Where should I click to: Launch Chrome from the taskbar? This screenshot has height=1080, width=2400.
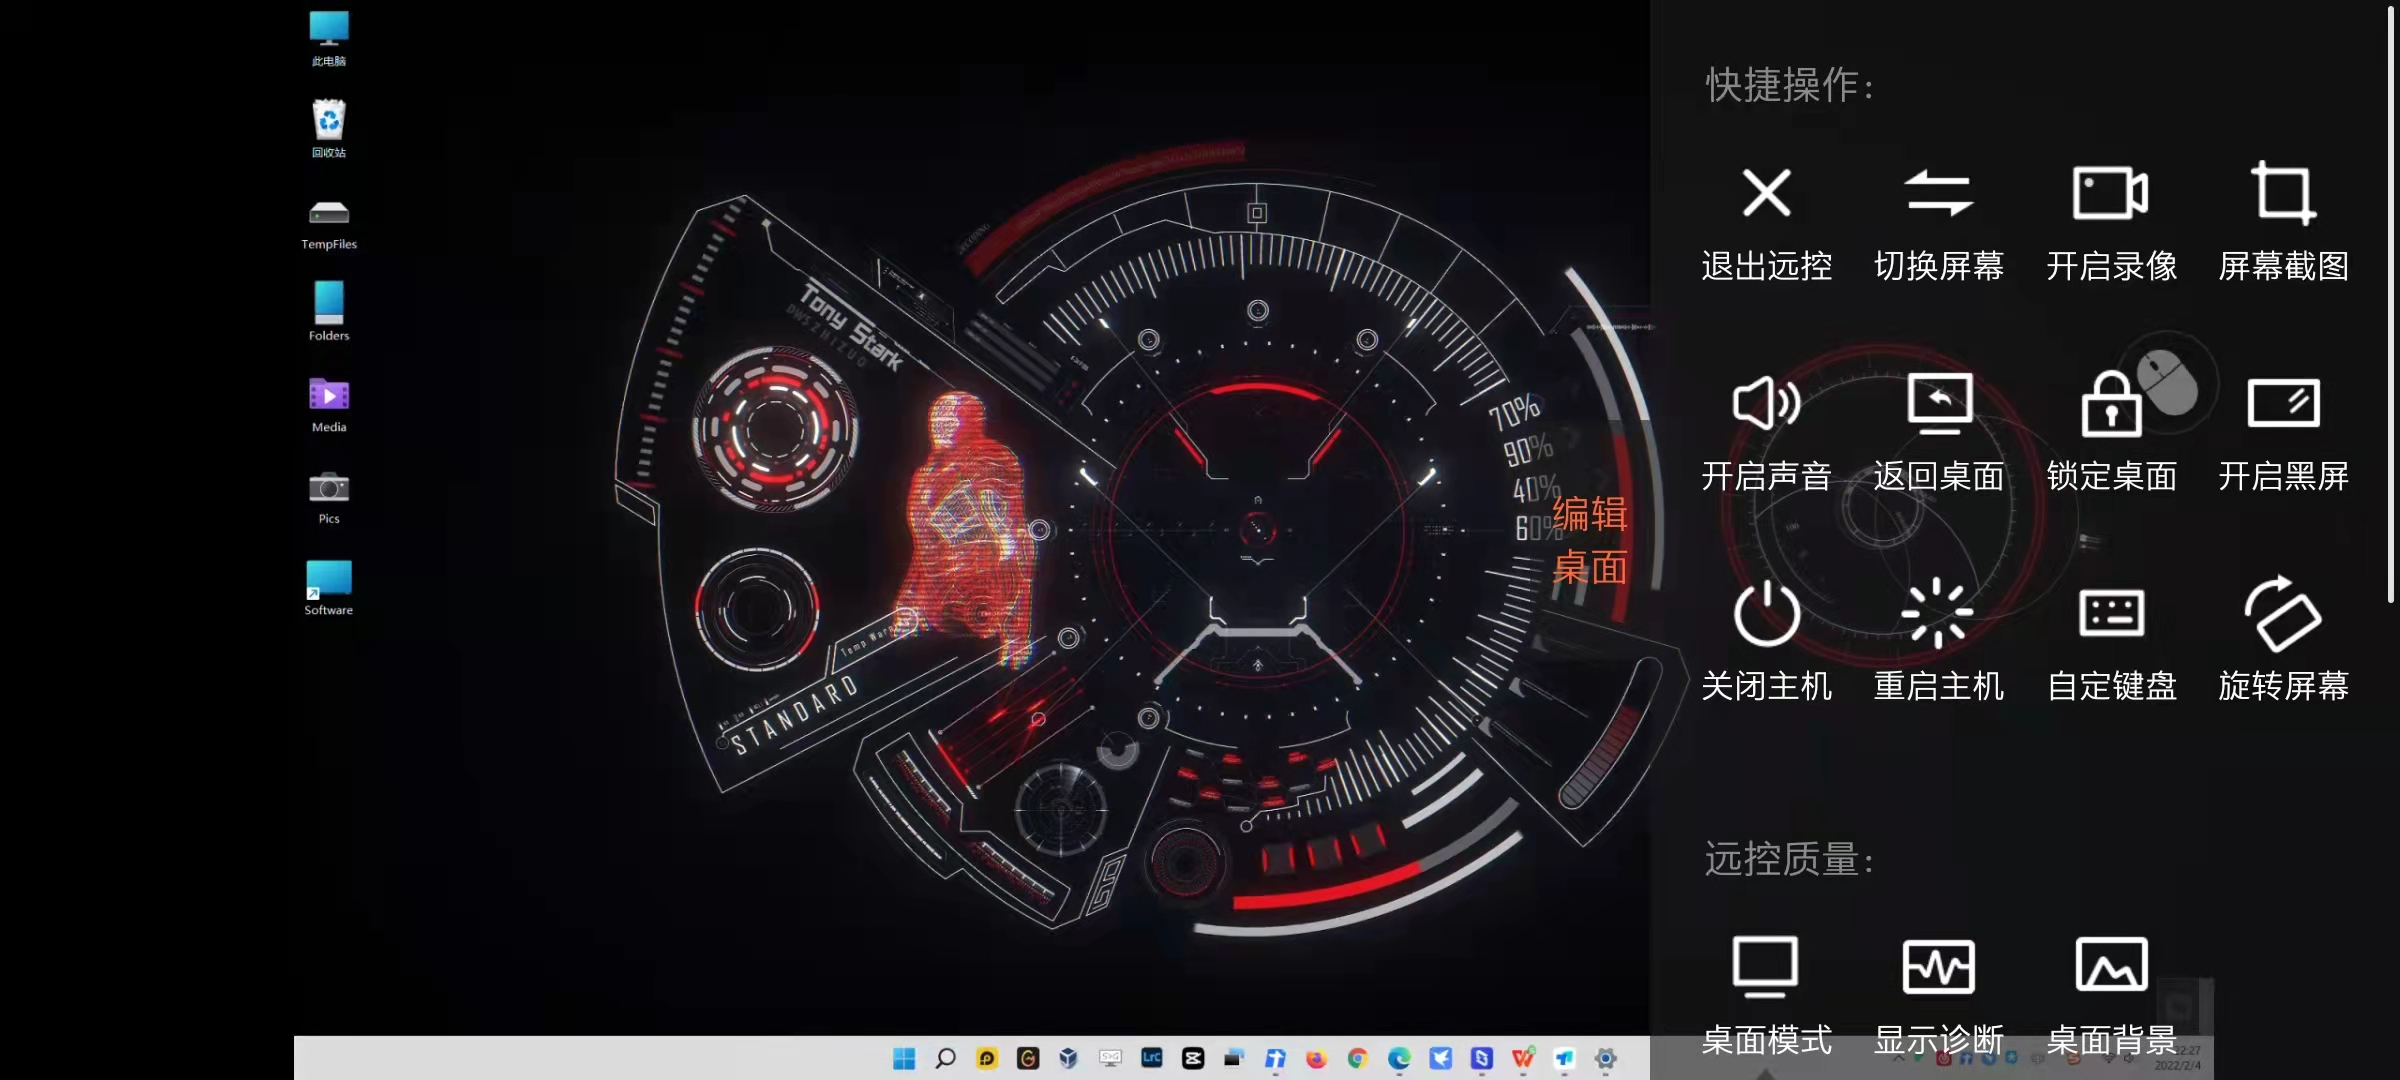[x=1357, y=1058]
